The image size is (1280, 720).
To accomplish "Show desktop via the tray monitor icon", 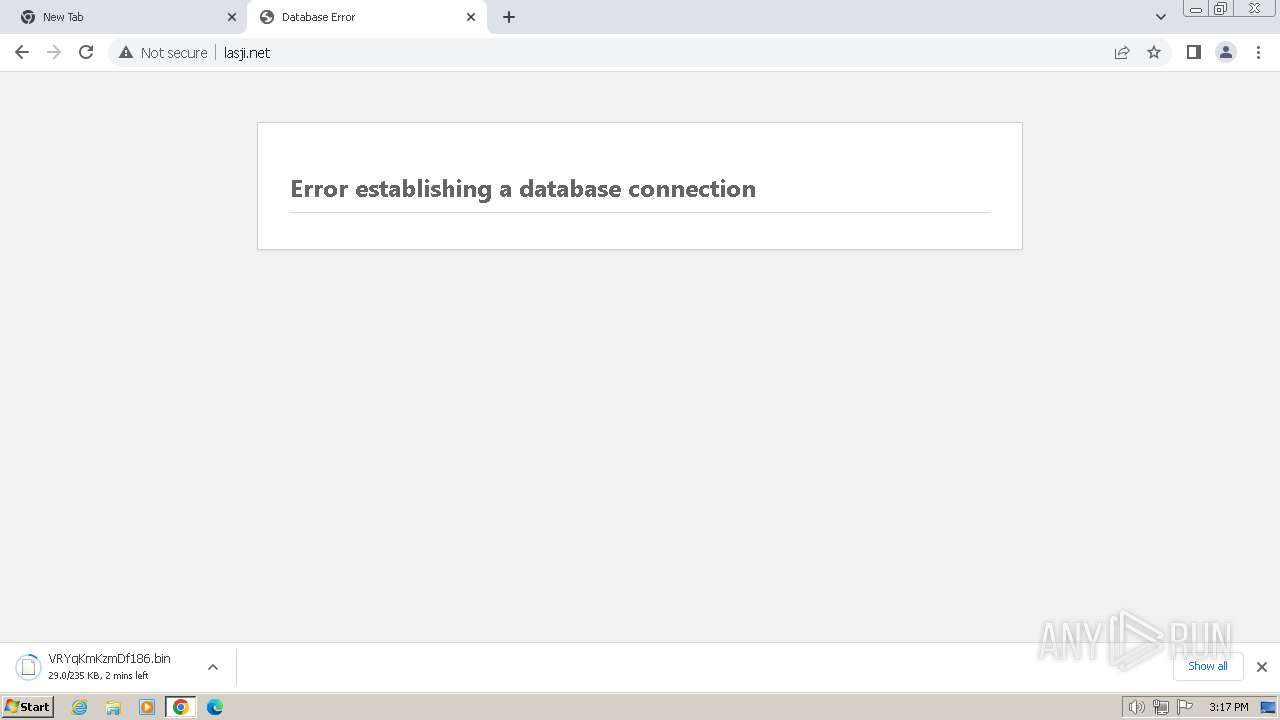I will (1268, 707).
